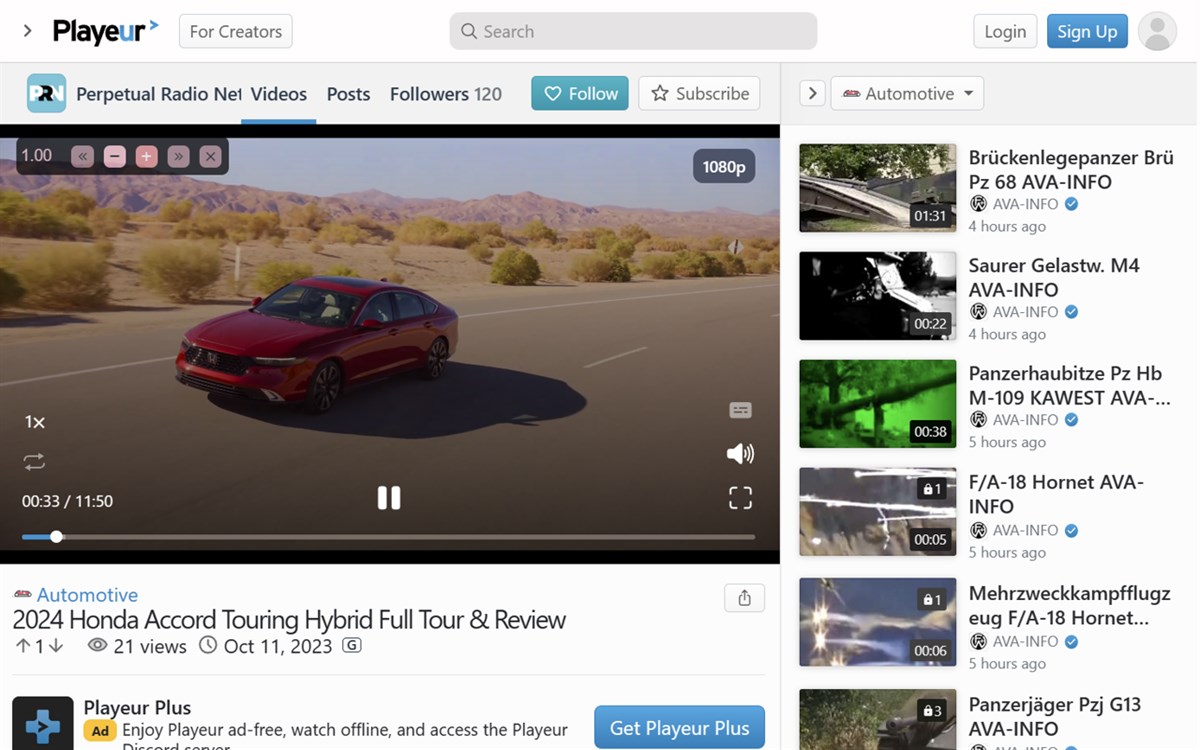1200x750 pixels.
Task: Mute the video volume
Action: [x=740, y=454]
